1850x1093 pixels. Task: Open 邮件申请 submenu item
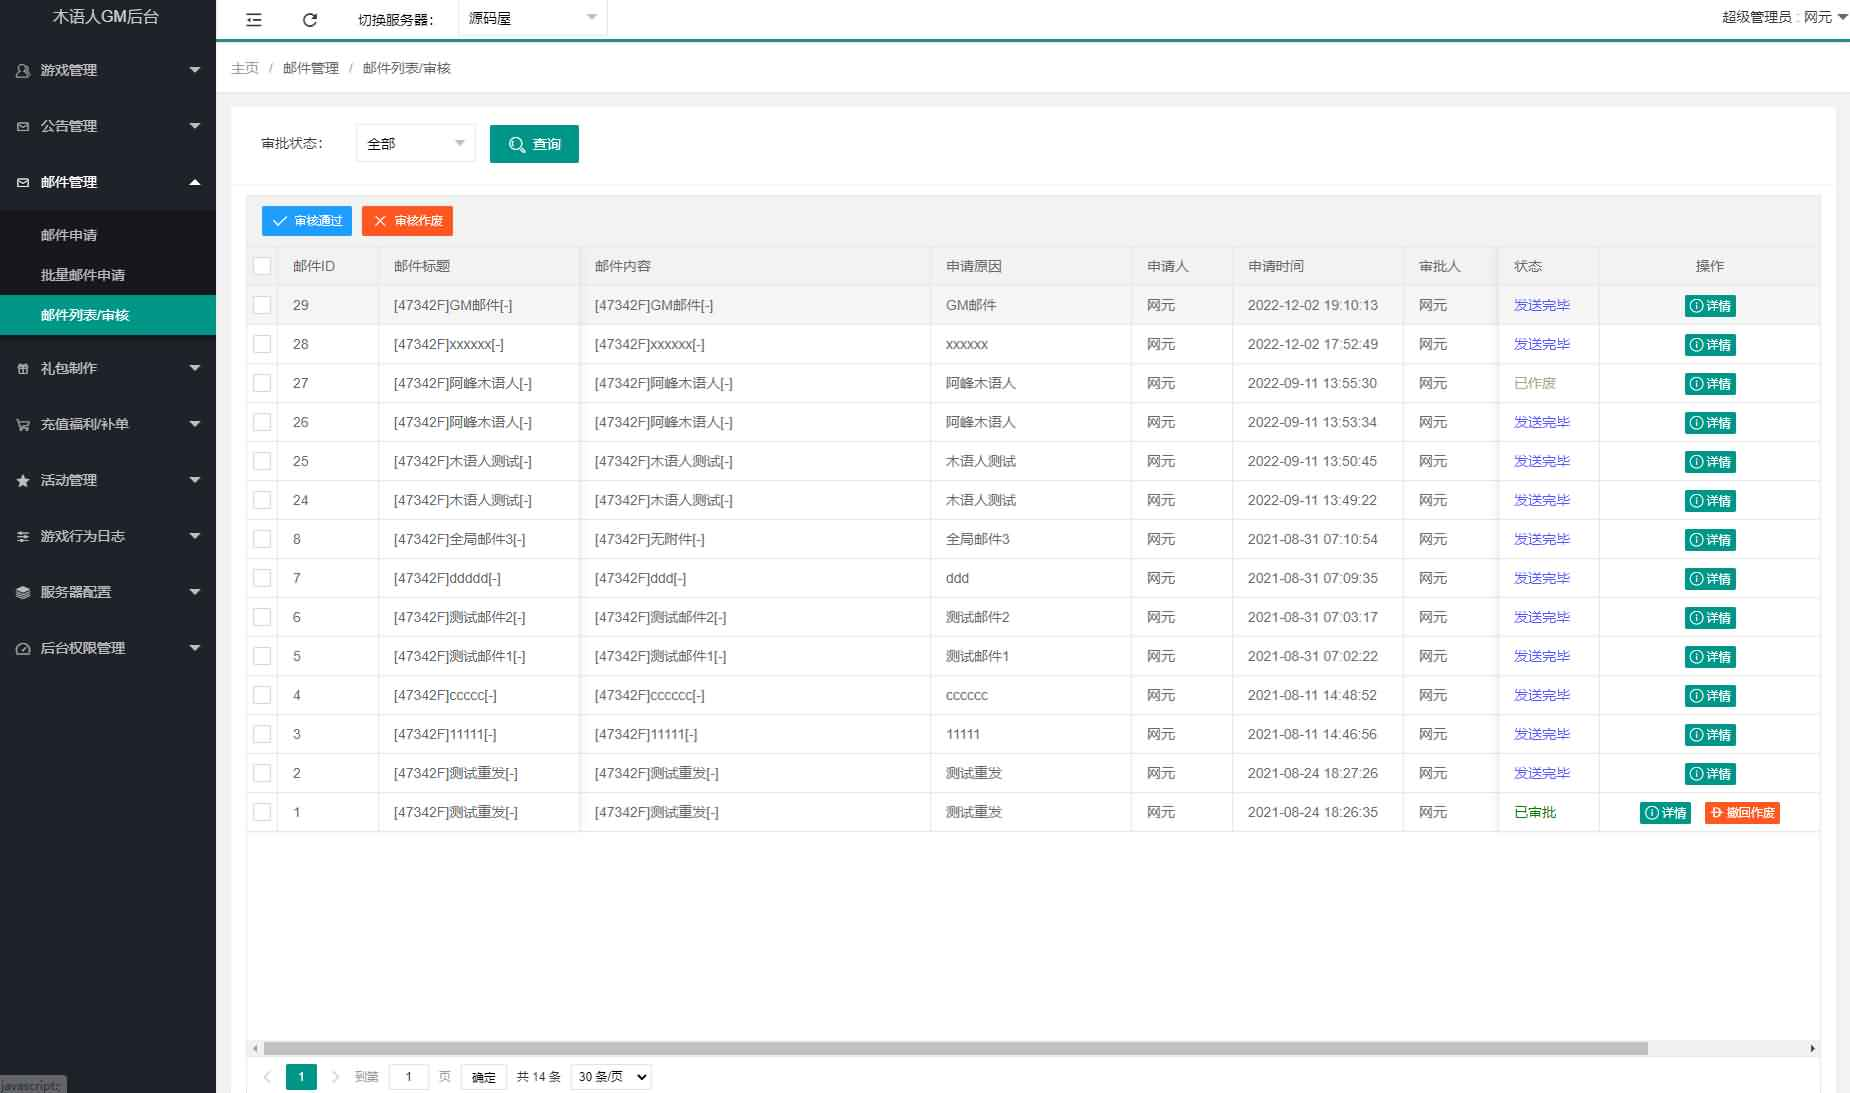pos(108,235)
